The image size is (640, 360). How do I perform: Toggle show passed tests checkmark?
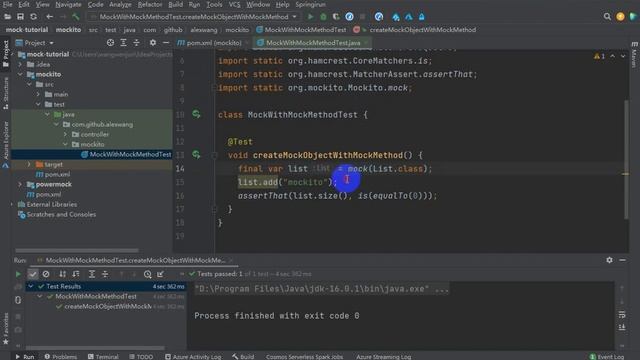[33, 274]
